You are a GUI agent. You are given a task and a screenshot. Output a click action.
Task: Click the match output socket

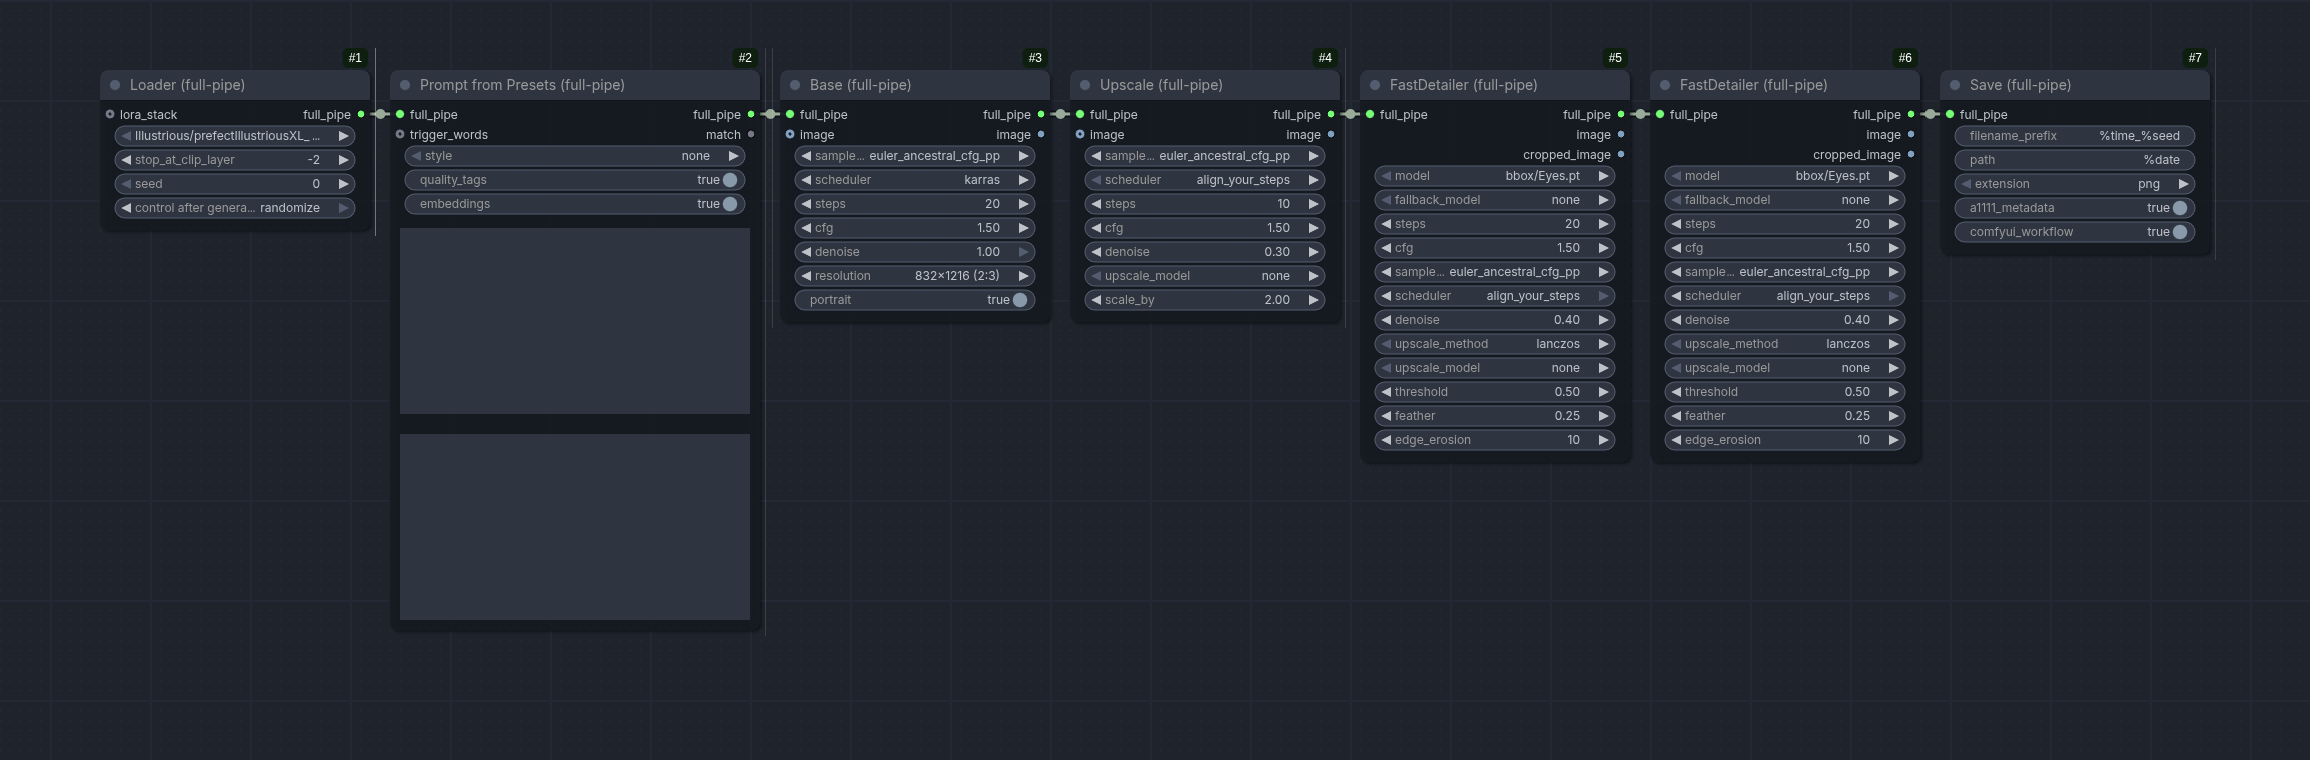point(751,134)
